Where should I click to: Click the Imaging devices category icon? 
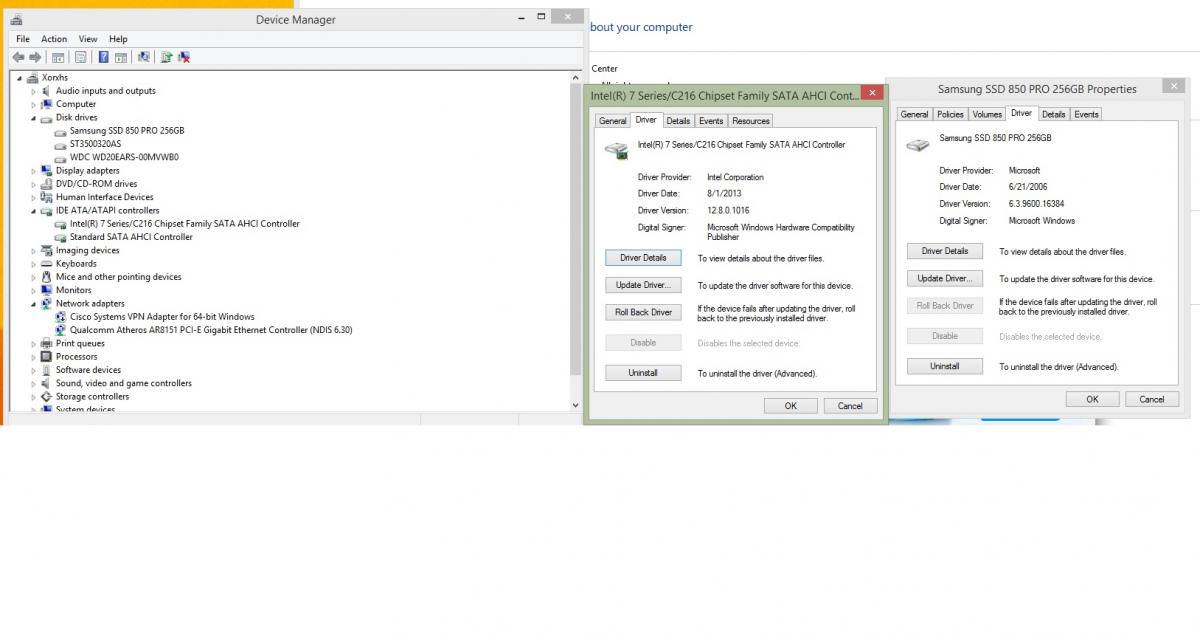(47, 250)
